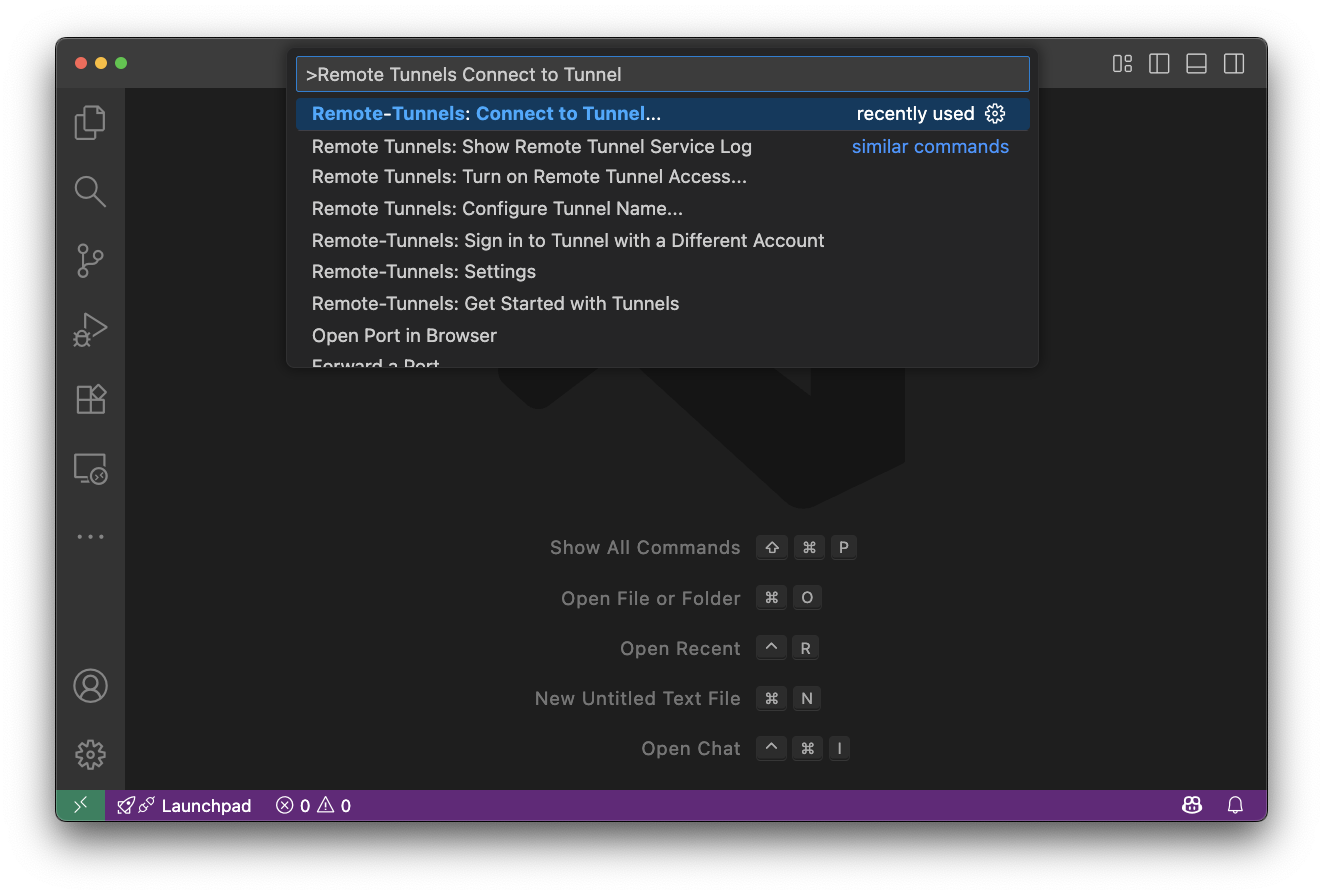Open the Search view
1323x895 pixels.
[x=90, y=191]
